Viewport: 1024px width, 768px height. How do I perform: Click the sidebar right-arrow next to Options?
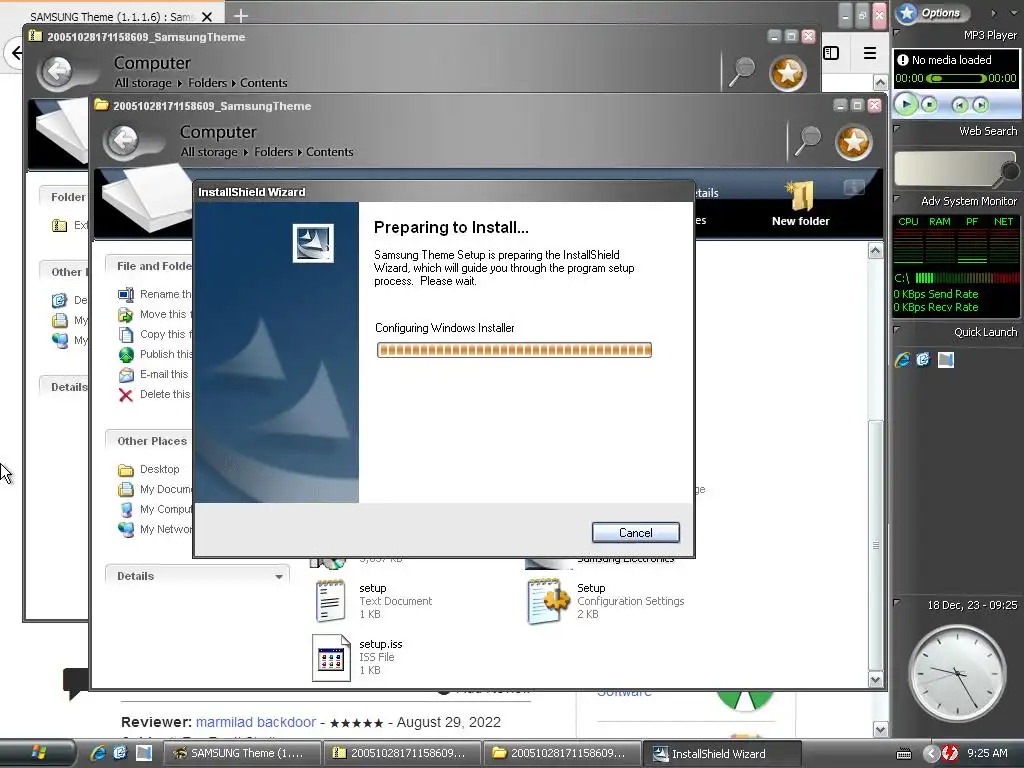[994, 12]
